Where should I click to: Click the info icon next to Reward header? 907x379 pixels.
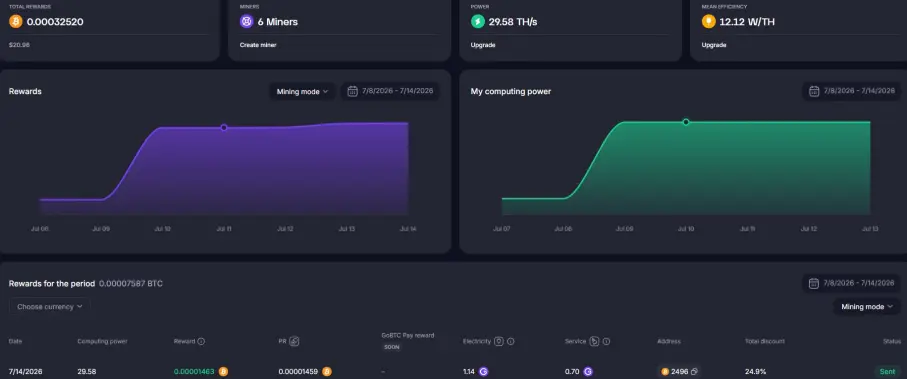pos(201,341)
